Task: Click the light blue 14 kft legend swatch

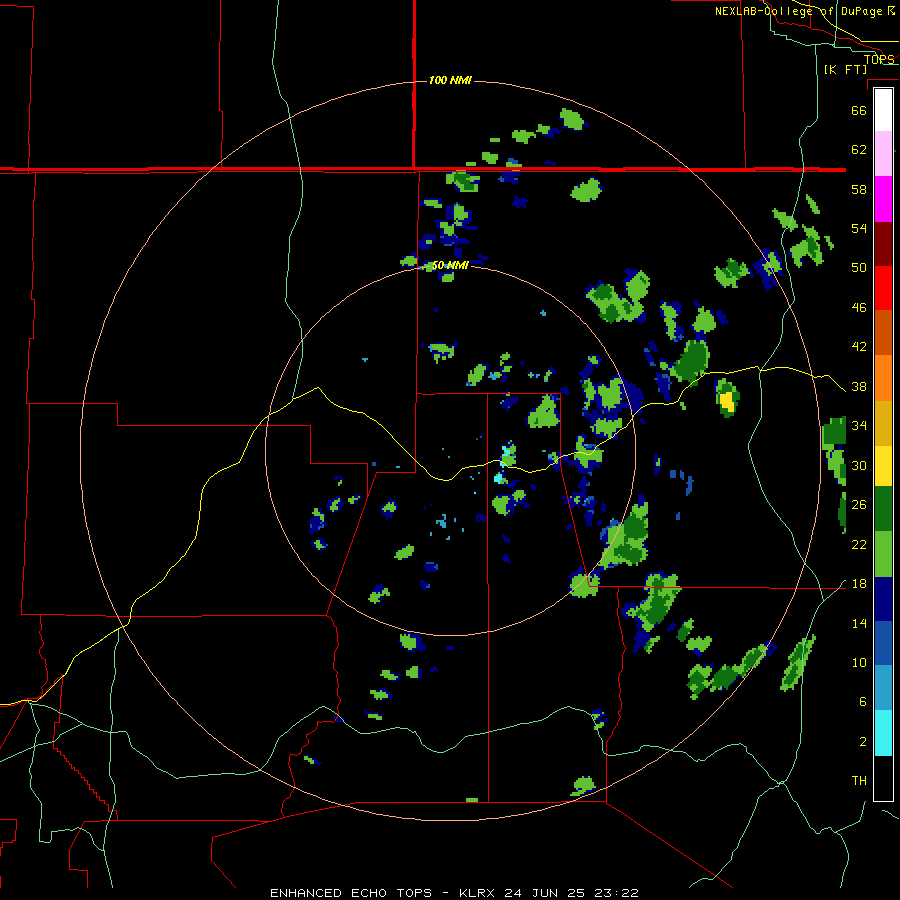Action: (883, 688)
